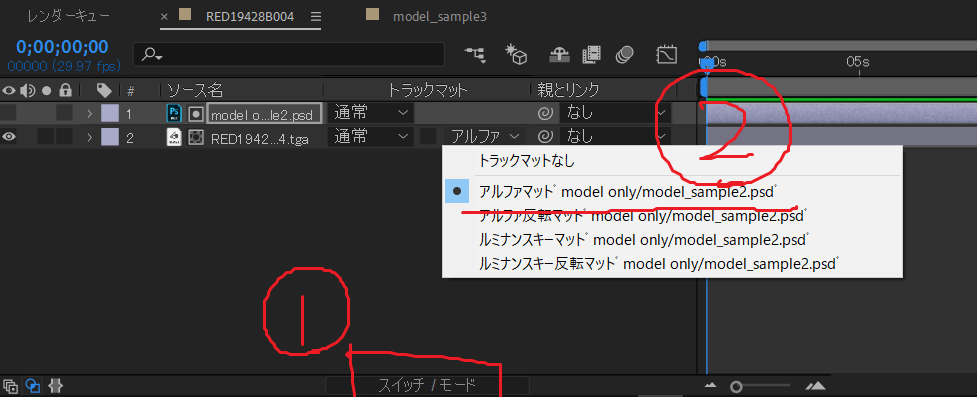Click the 親とリンク column header
The height and width of the screenshot is (397, 977).
coord(568,91)
